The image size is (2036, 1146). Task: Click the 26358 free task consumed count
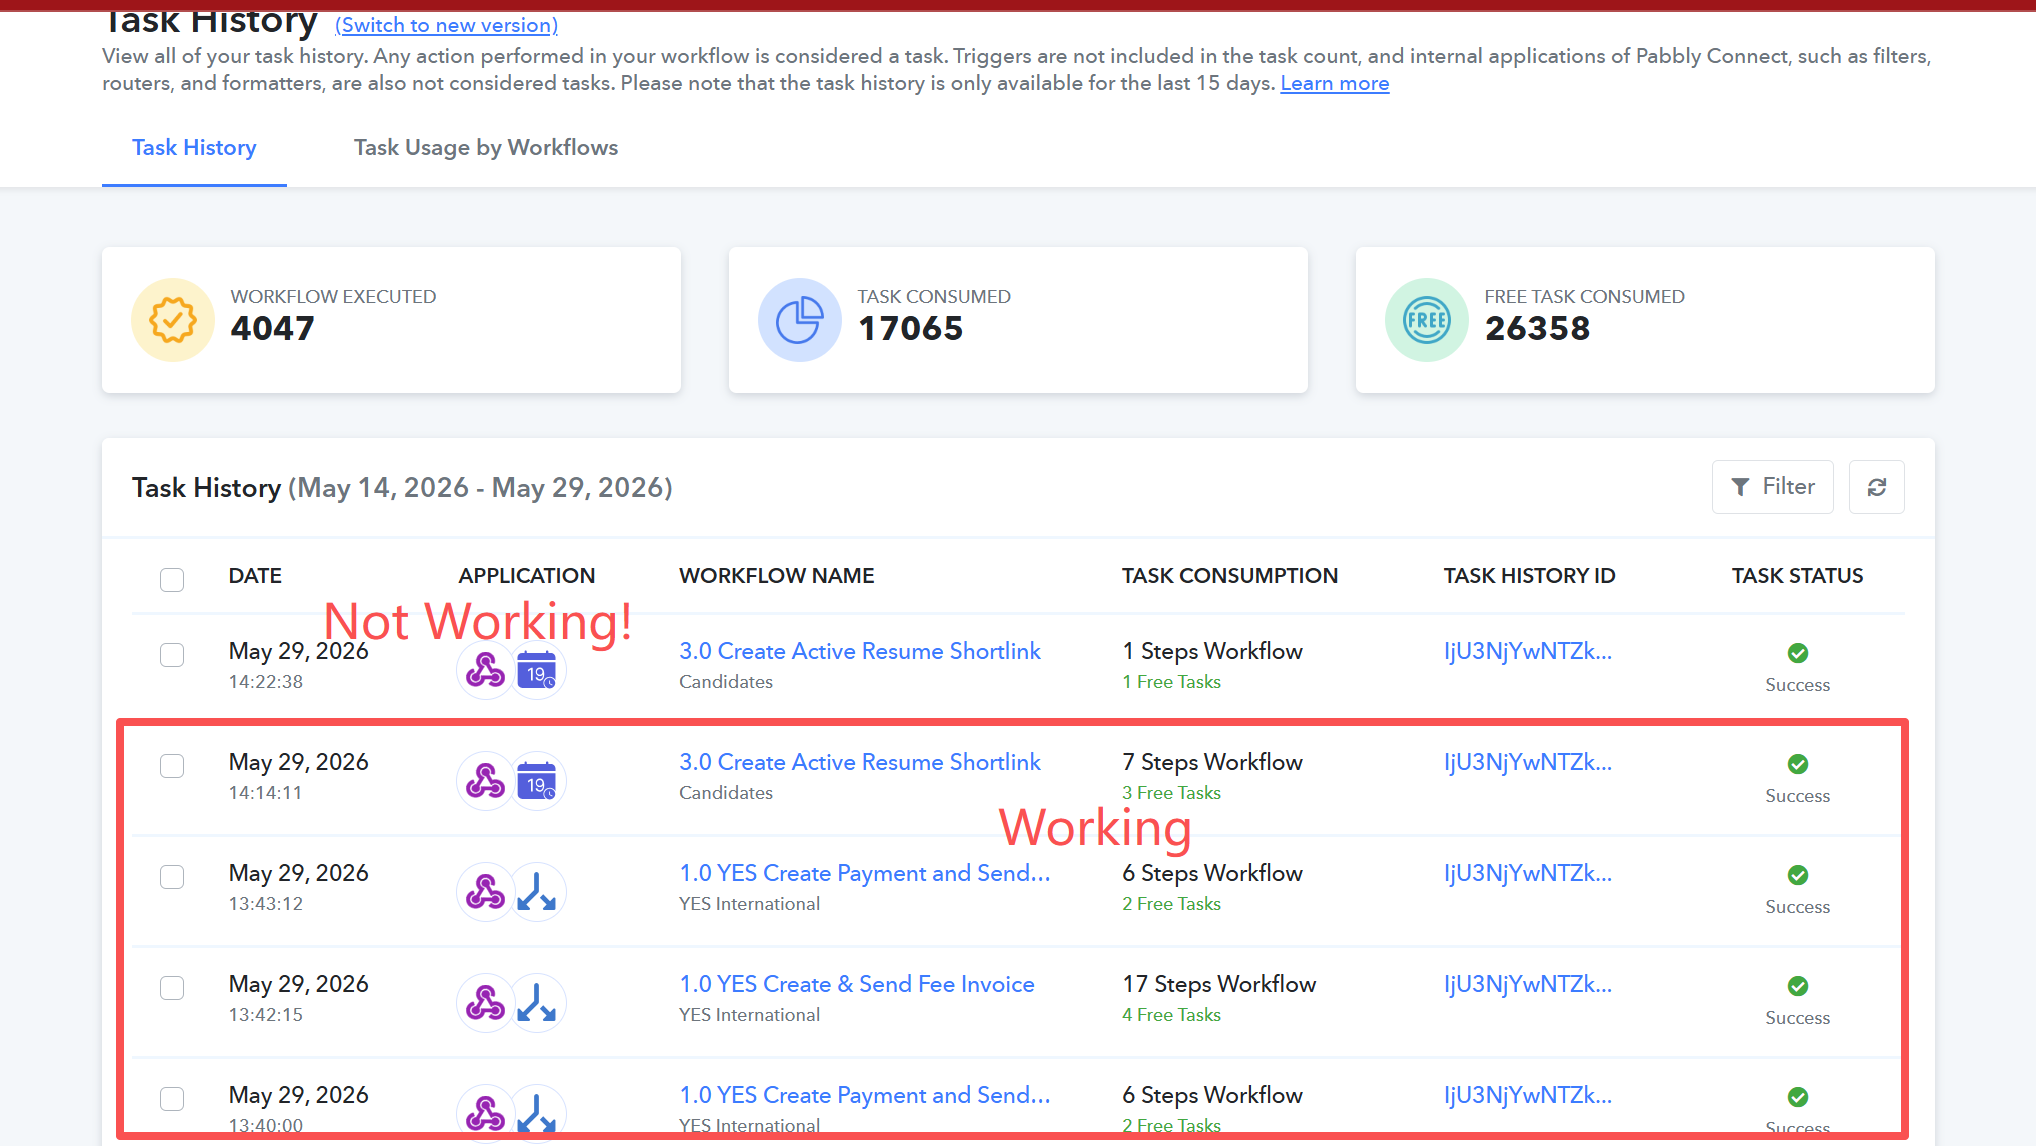(x=1537, y=328)
